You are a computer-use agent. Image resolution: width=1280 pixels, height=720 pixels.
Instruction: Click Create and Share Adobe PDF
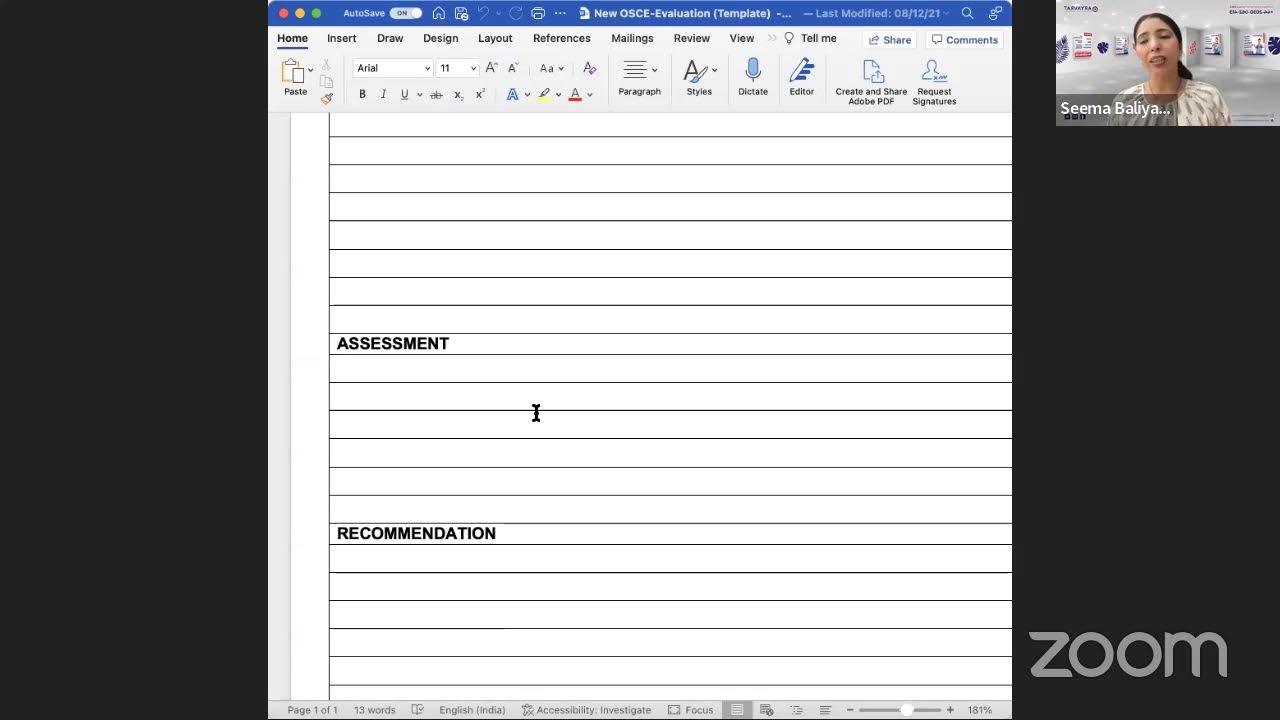point(871,82)
